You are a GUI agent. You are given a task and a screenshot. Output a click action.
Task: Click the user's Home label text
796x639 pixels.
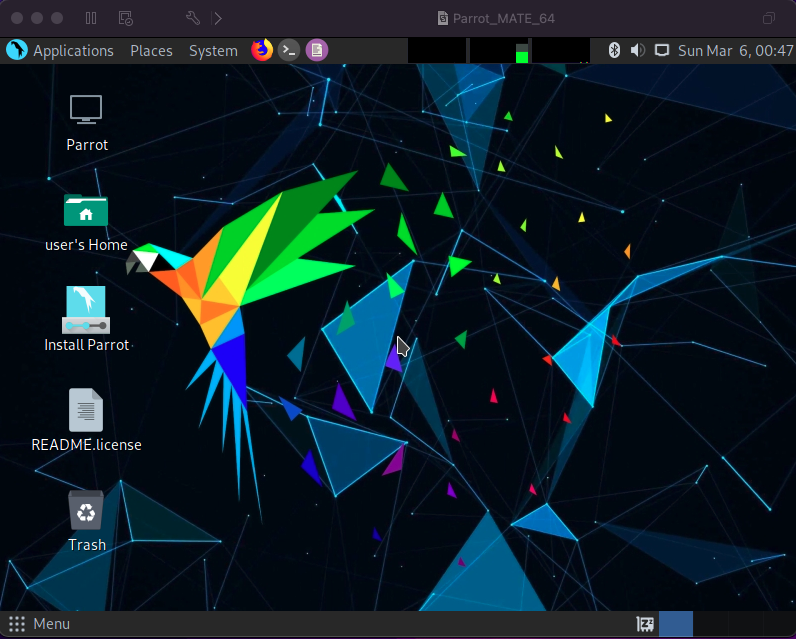pyautogui.click(x=86, y=245)
